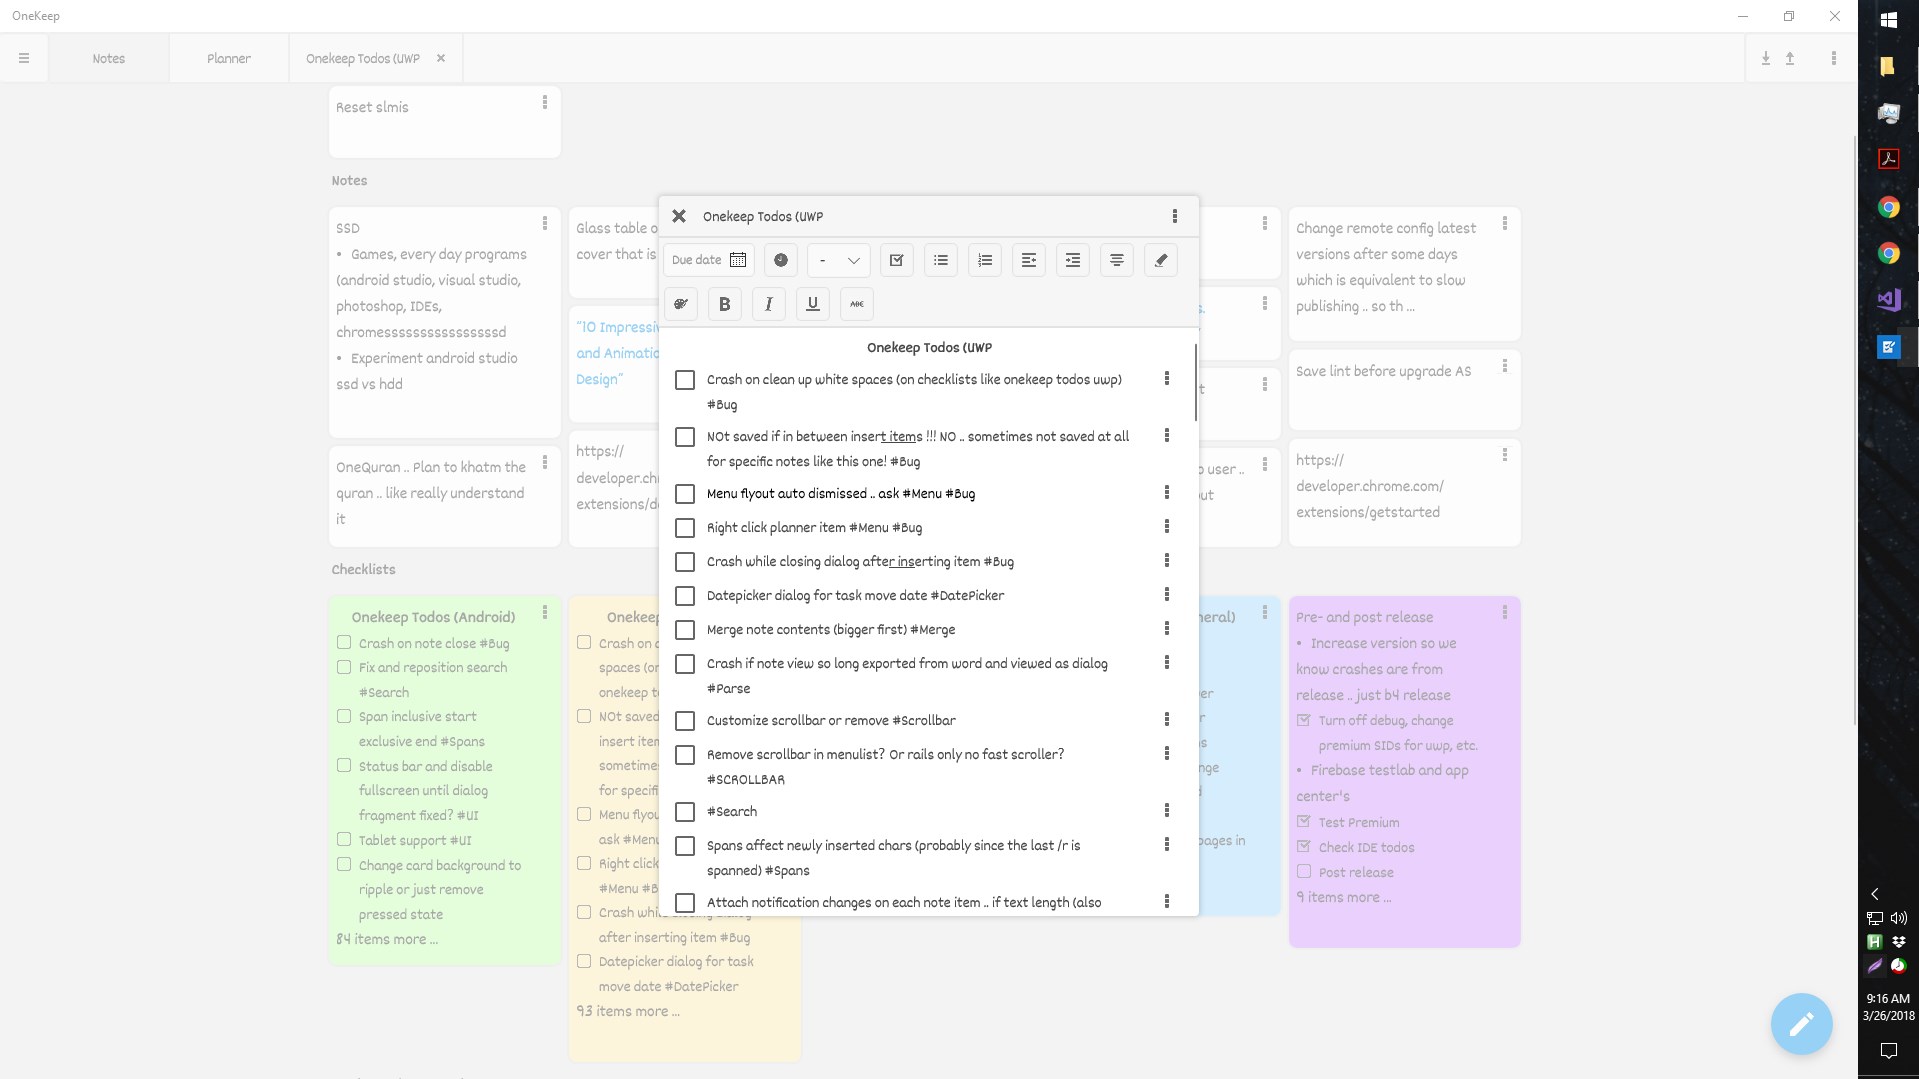1919x1079 pixels.
Task: Open menu of the Onekeep Todos (Android) card
Action: [x=545, y=612]
